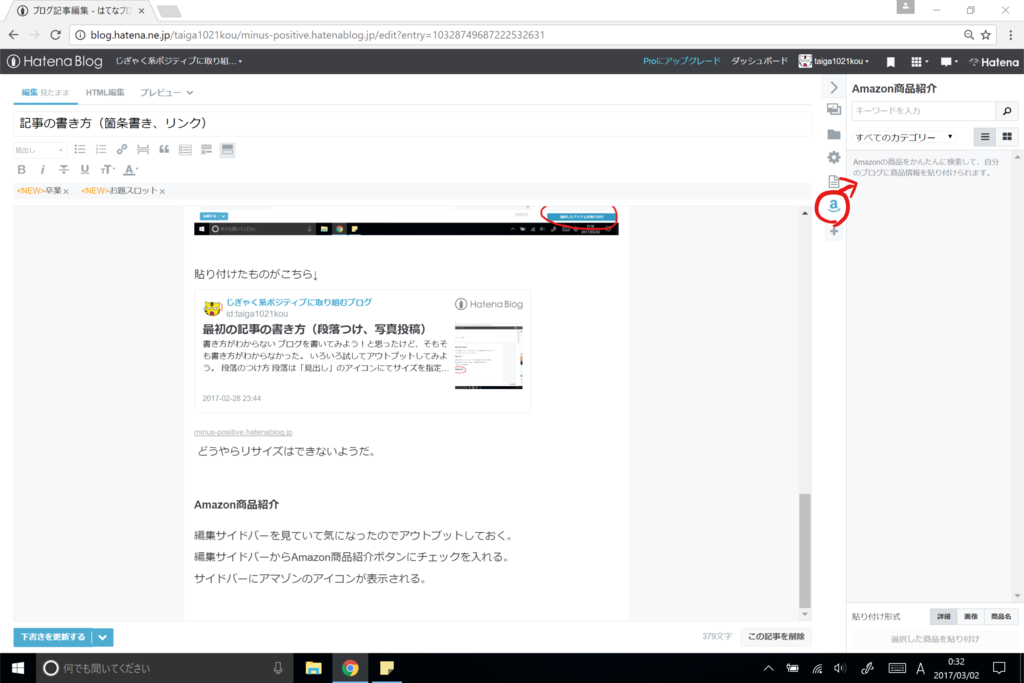Toggle unordered list formatting
The image size is (1024, 683).
click(x=79, y=149)
